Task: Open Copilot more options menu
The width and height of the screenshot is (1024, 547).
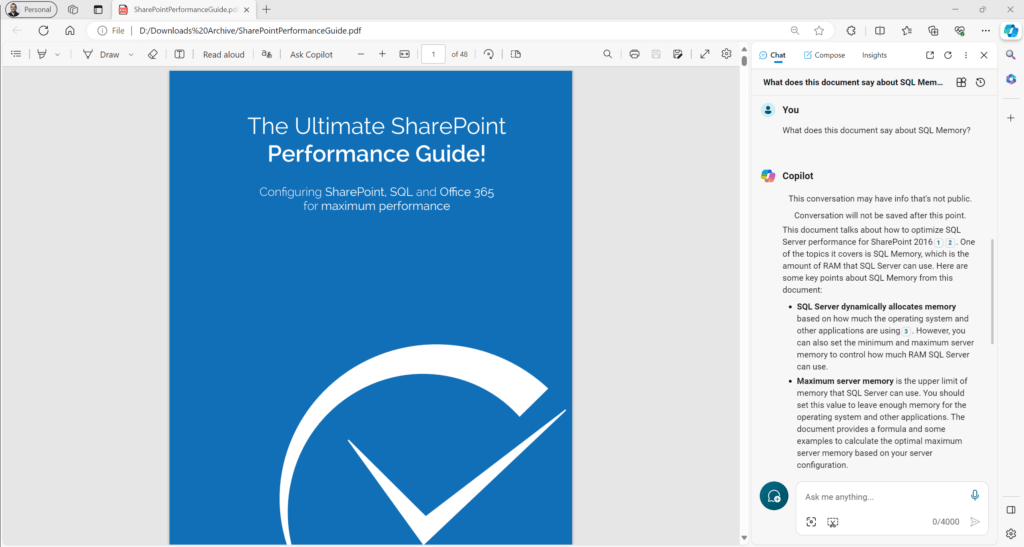Action: pos(966,55)
